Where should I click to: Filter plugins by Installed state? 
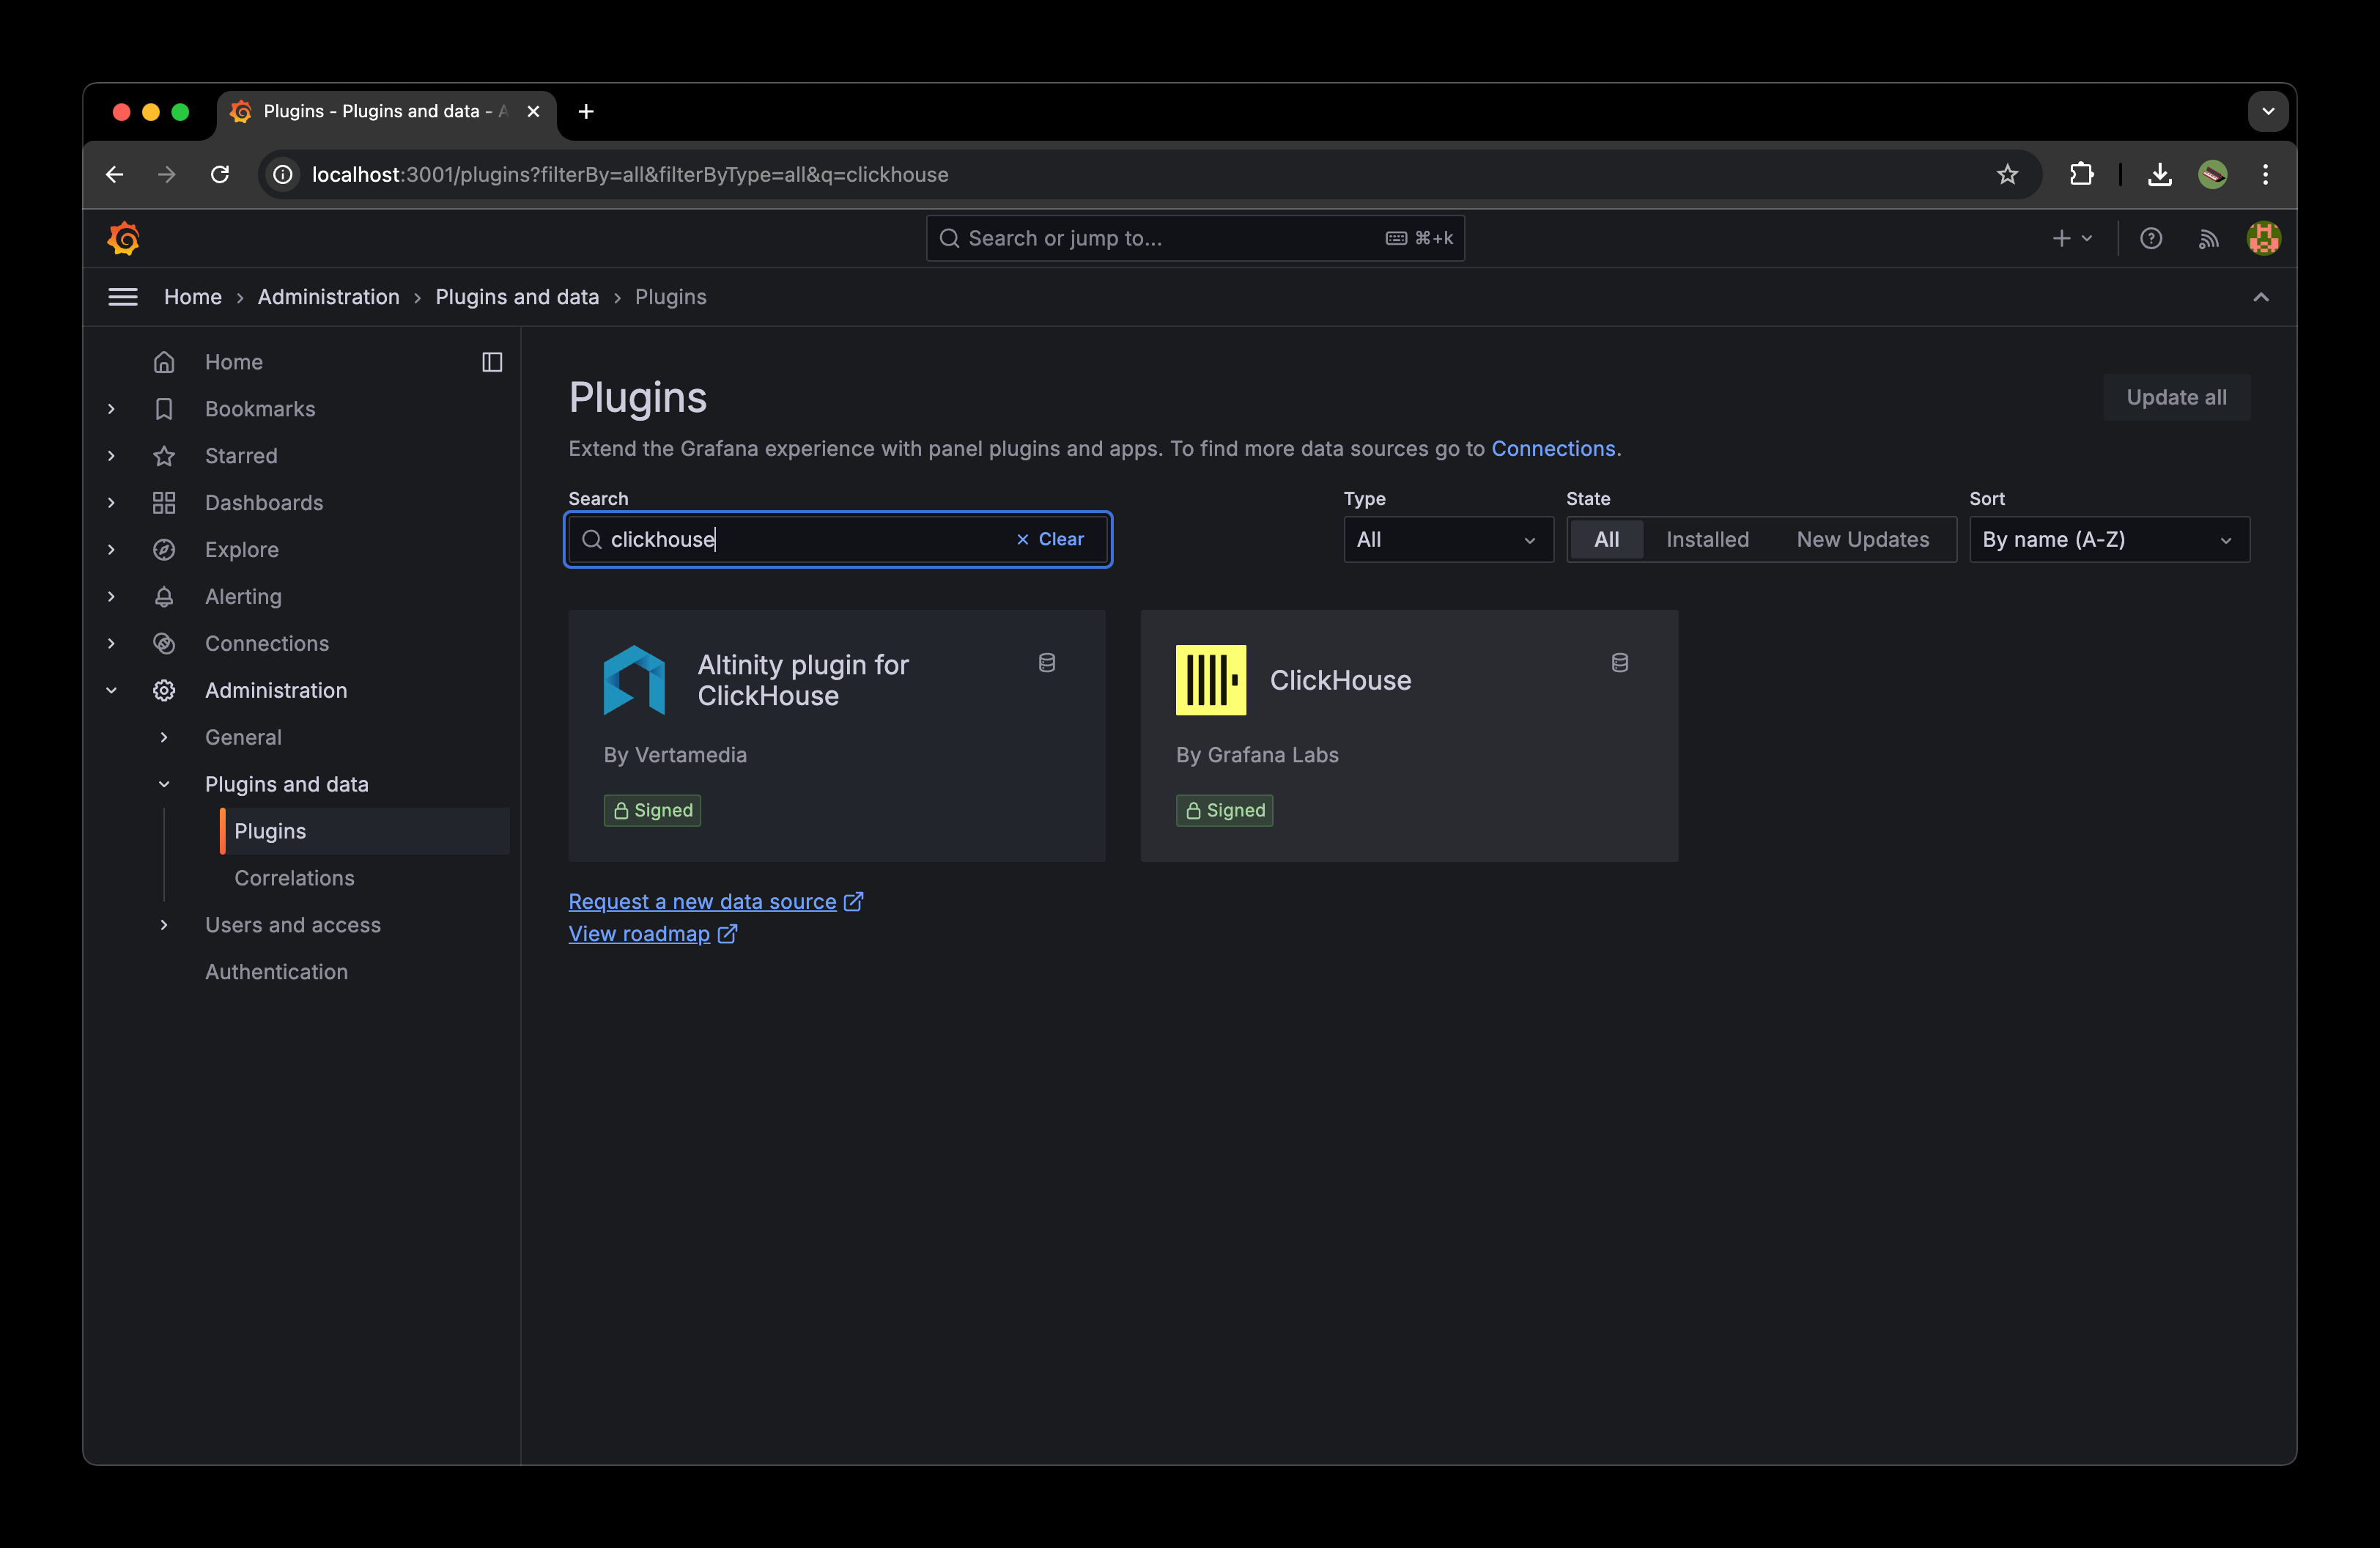tap(1707, 539)
